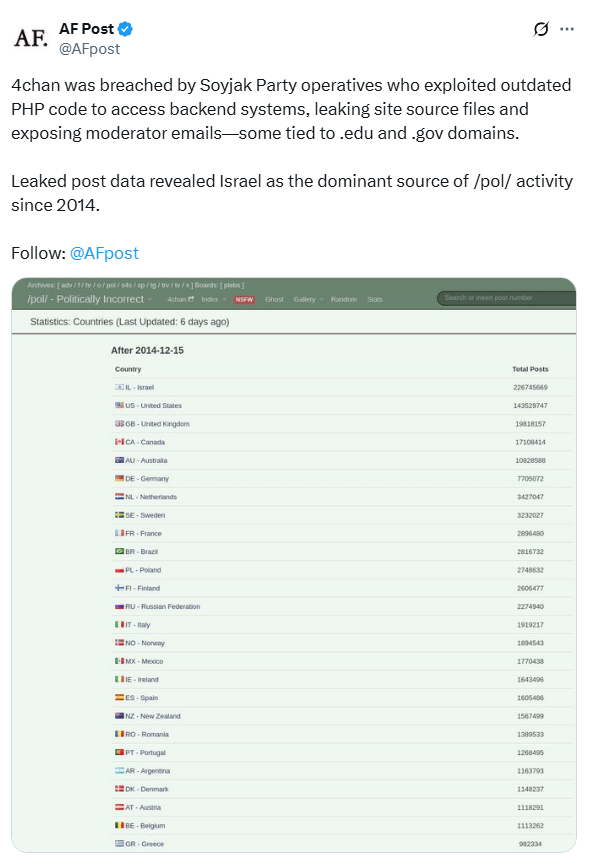Click the United States flag icon
The height and width of the screenshot is (856, 590).
coord(120,405)
